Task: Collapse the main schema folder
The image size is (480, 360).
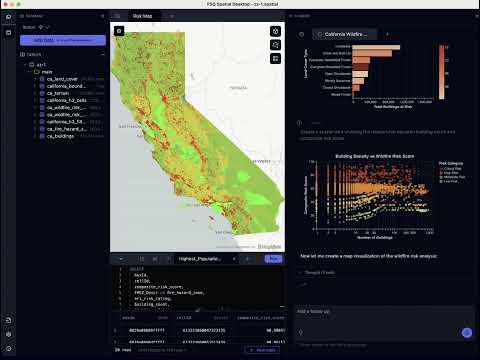Action: [x=30, y=72]
